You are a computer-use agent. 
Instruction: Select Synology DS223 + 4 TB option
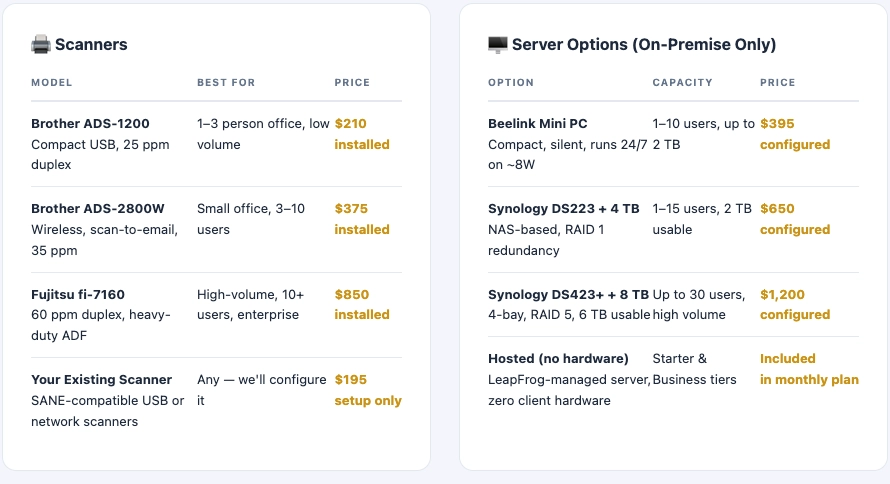click(x=564, y=209)
